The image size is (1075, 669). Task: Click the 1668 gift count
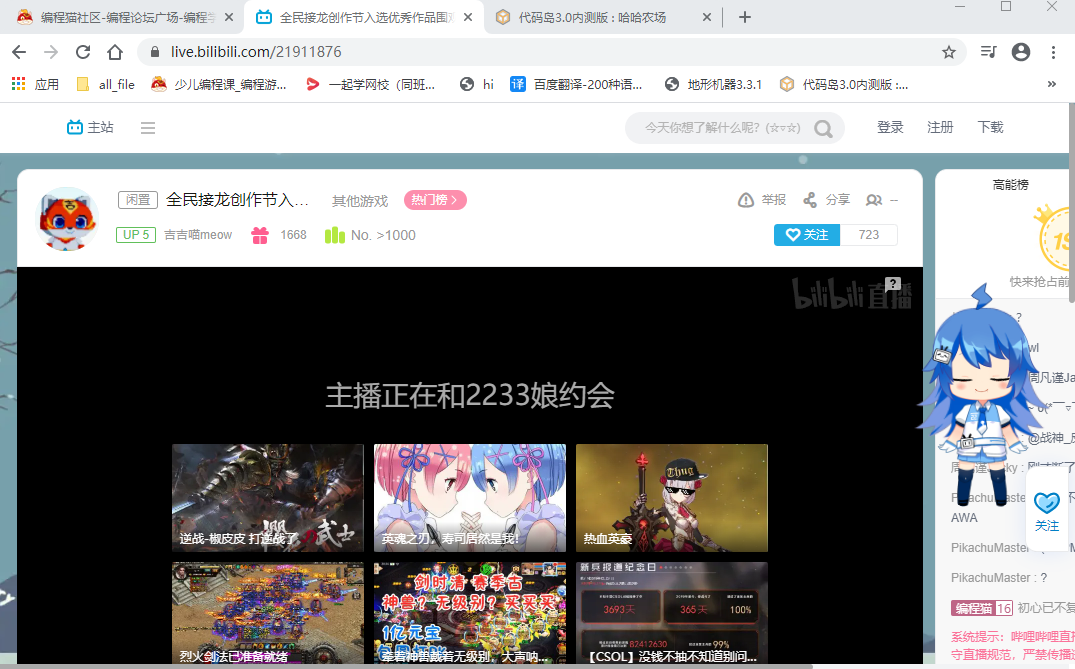pos(293,235)
